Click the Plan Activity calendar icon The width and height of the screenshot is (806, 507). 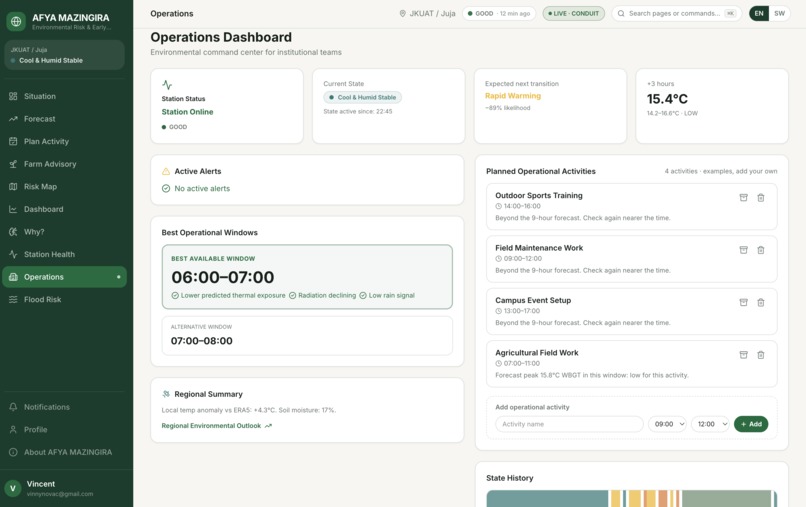(x=13, y=141)
